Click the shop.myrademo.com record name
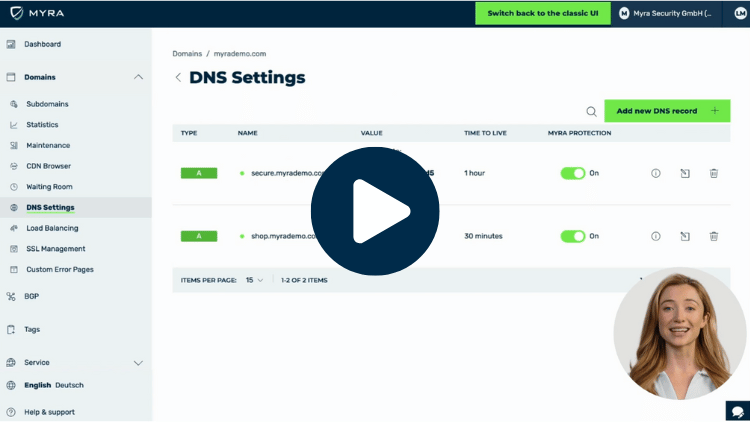The height and width of the screenshot is (422, 750). click(284, 236)
